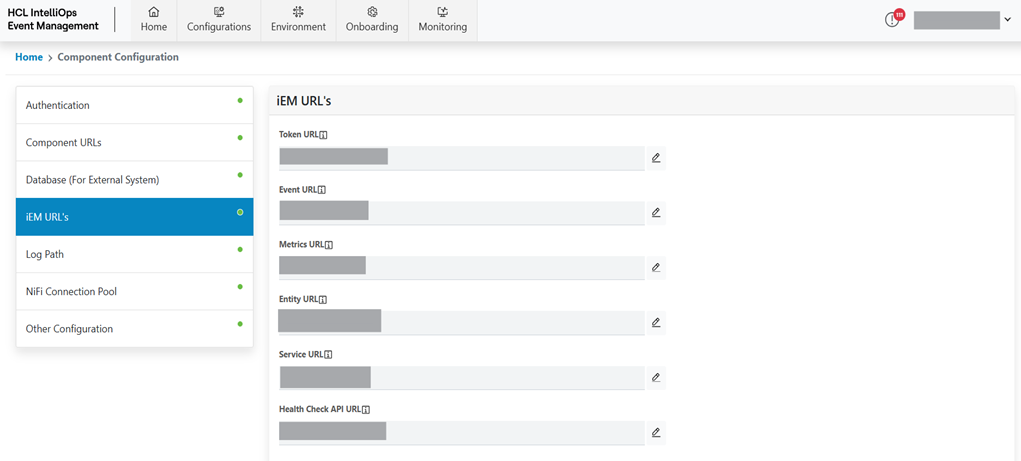Viewport: 1021px width, 461px height.
Task: Open the Configurations menu
Action: [x=218, y=20]
